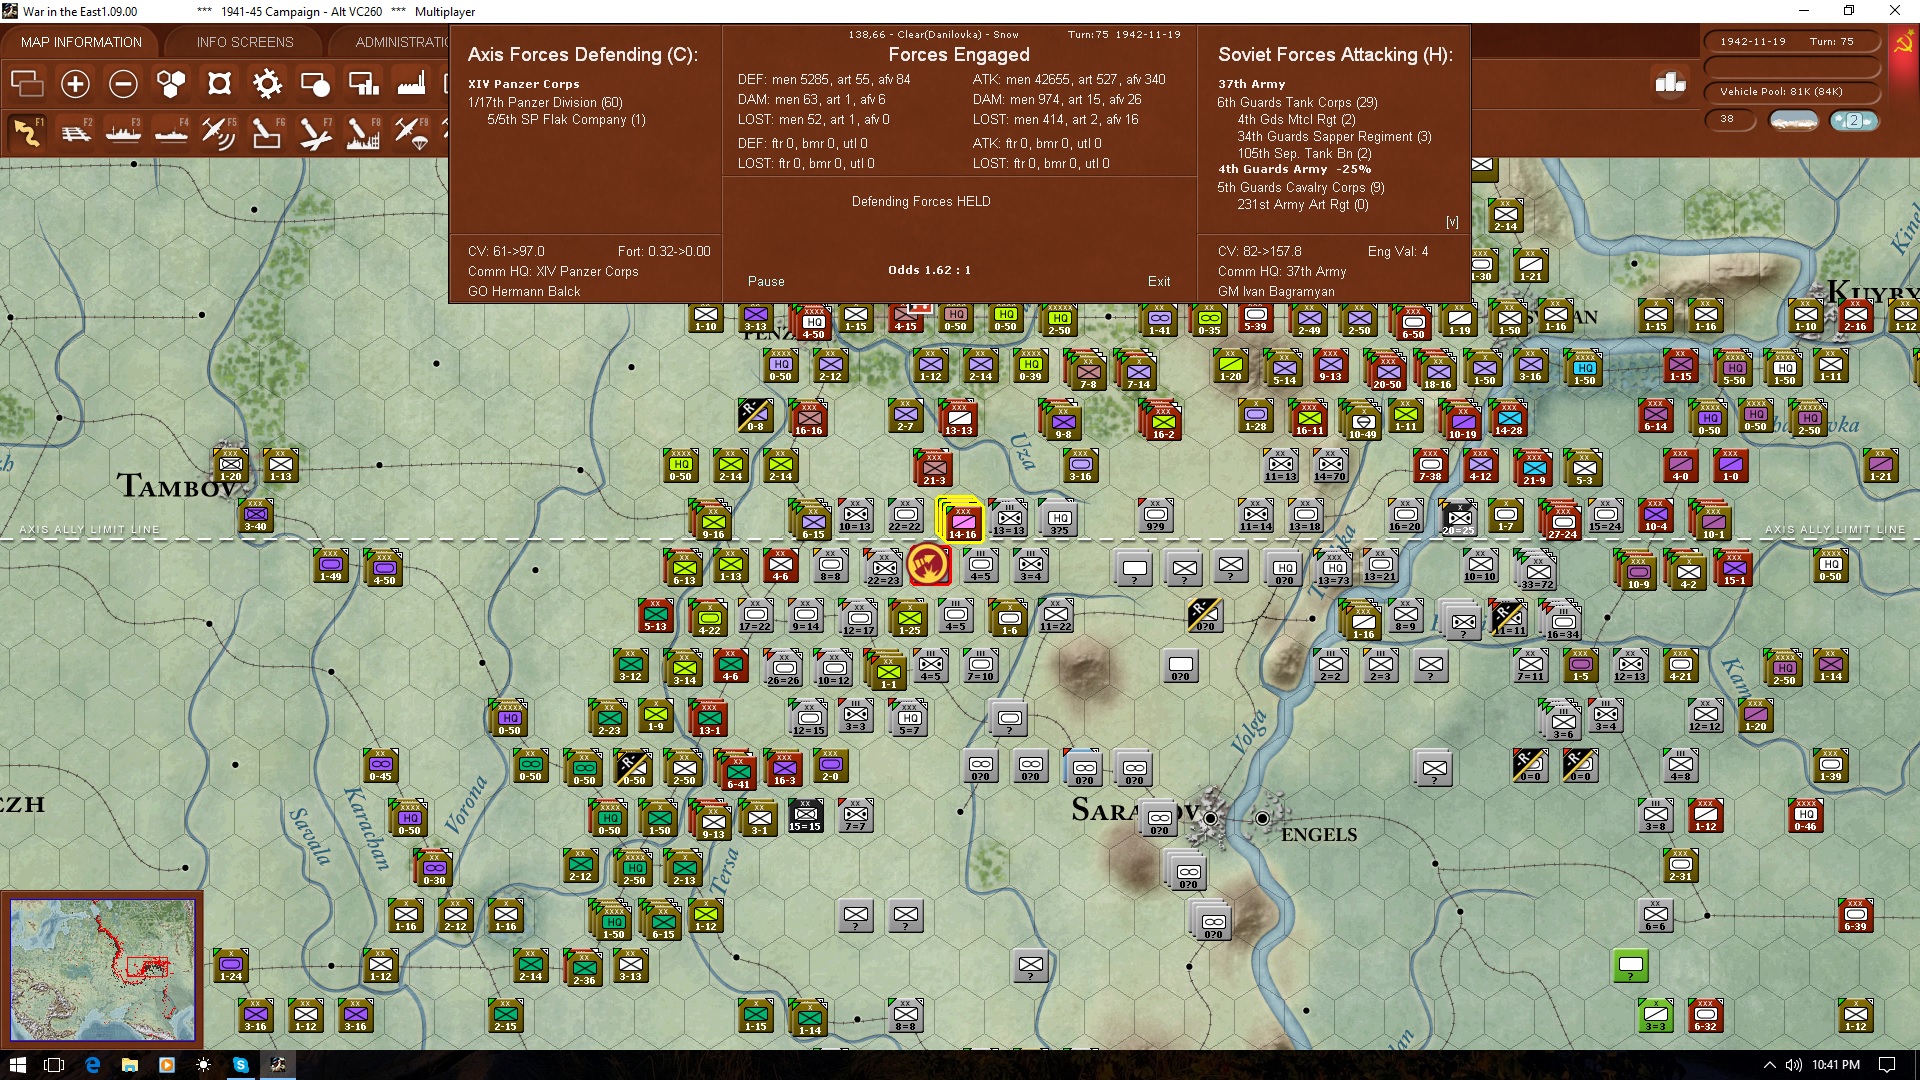Select the F6 bomb unit mode icon
The height and width of the screenshot is (1080, 1920).
click(267, 132)
